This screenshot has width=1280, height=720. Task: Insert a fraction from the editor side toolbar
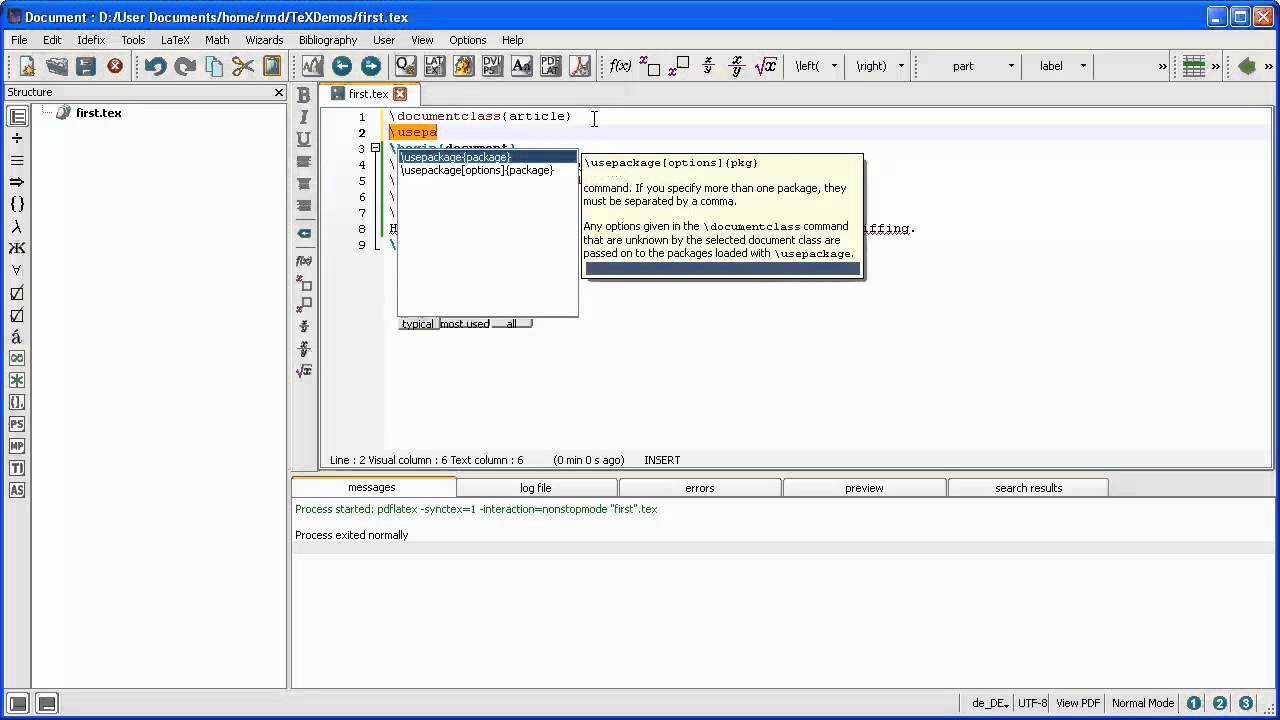(304, 327)
